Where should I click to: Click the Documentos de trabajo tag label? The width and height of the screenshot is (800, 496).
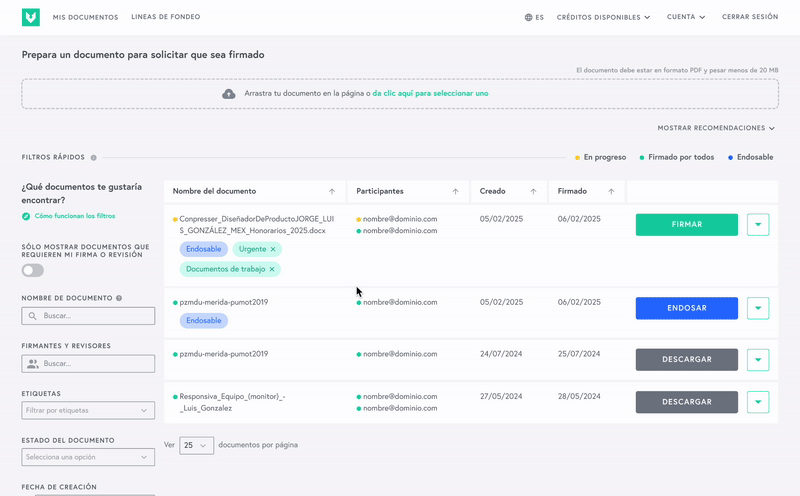[226, 269]
